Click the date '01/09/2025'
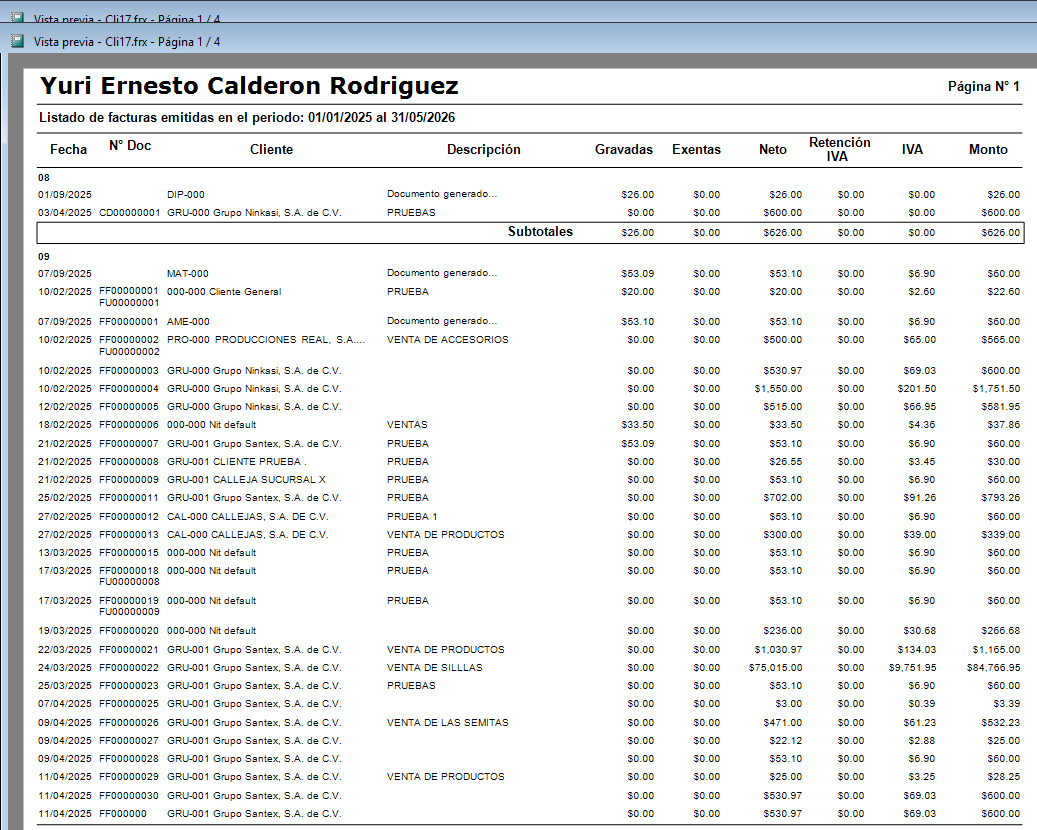Image resolution: width=1037 pixels, height=830 pixels. coord(65,194)
